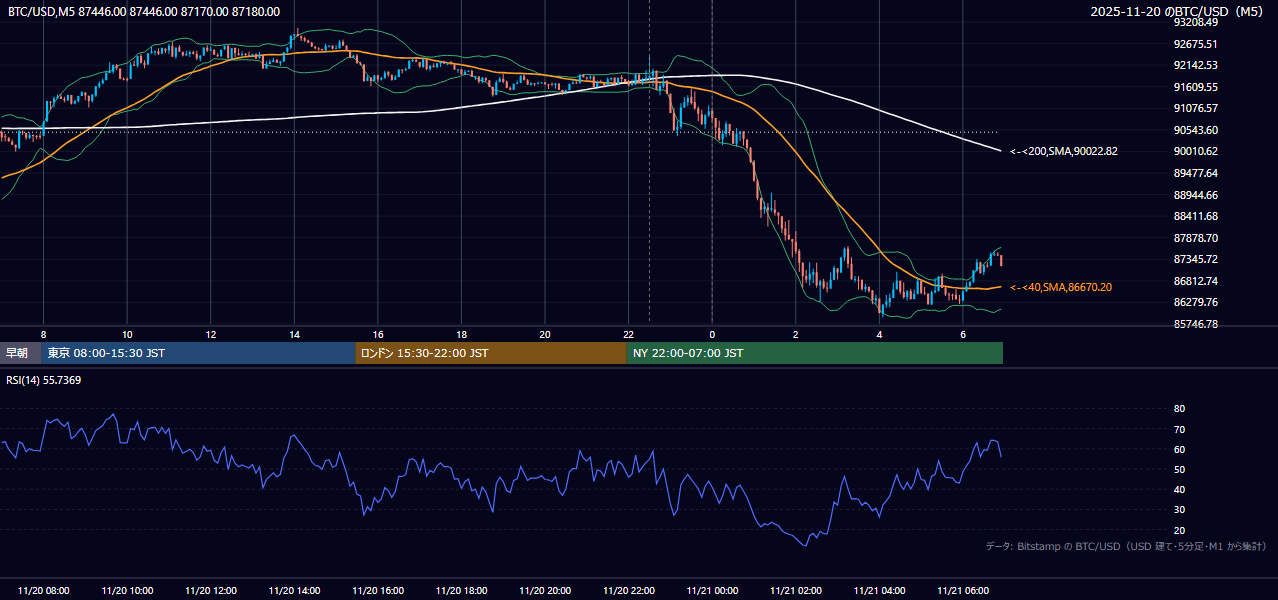Click price axis value 87878.70
Image resolution: width=1278 pixels, height=600 pixels.
1195,238
